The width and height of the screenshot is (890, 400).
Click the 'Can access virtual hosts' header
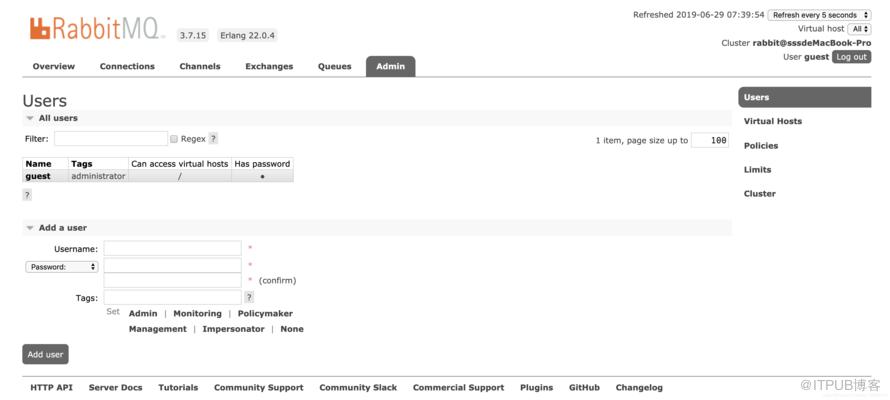tap(179, 164)
